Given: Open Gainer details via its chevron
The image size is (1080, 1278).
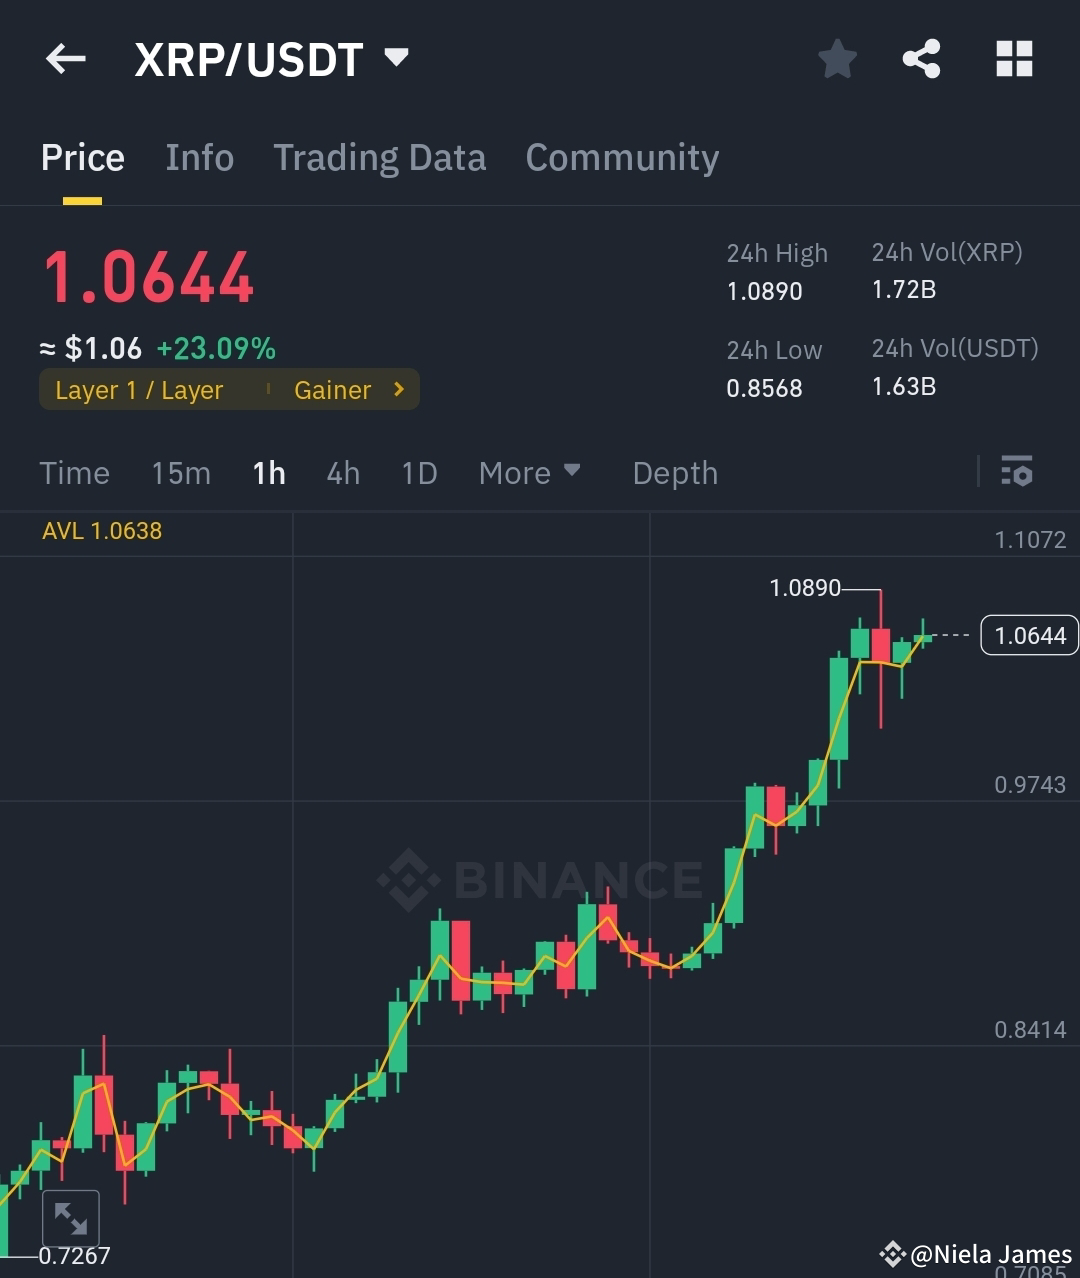Looking at the screenshot, I should click(x=398, y=389).
